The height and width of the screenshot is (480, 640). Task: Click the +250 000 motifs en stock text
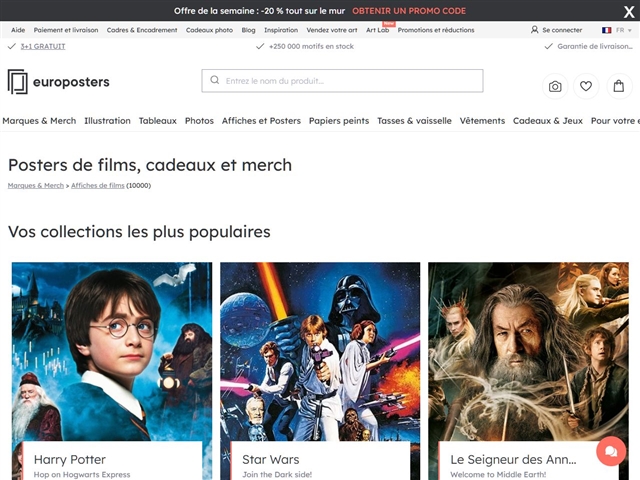click(x=311, y=46)
